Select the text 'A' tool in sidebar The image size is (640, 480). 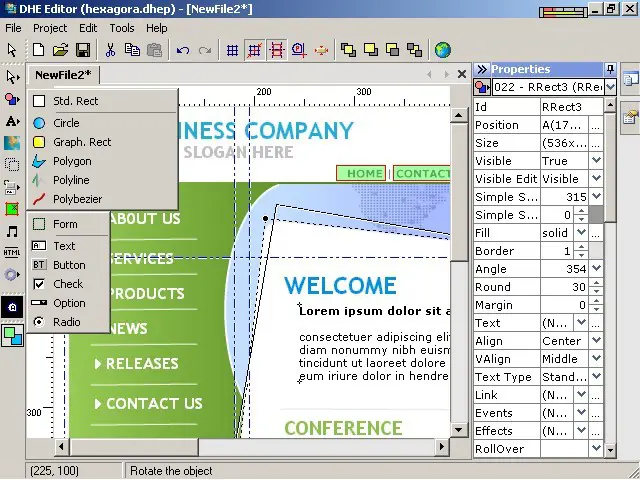point(12,121)
